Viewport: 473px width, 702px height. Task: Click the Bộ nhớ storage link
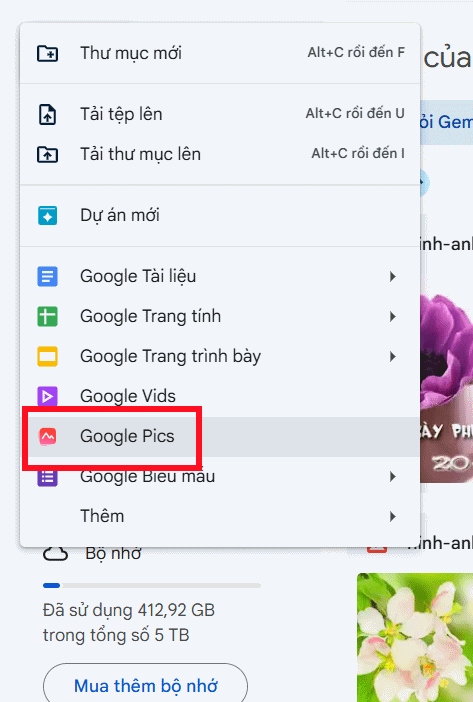click(x=113, y=554)
